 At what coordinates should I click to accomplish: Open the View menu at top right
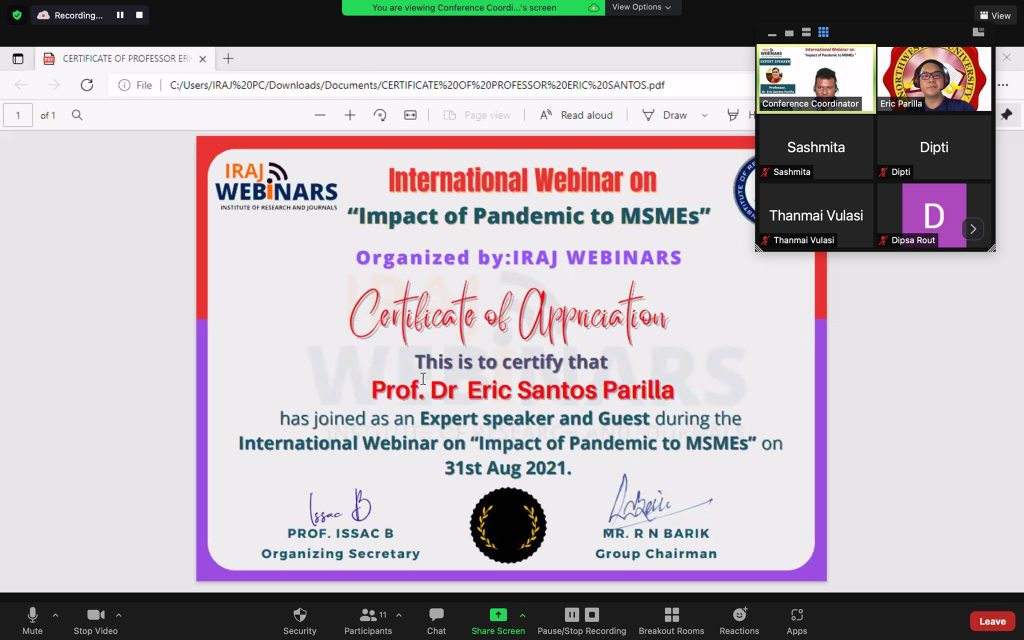[x=995, y=15]
